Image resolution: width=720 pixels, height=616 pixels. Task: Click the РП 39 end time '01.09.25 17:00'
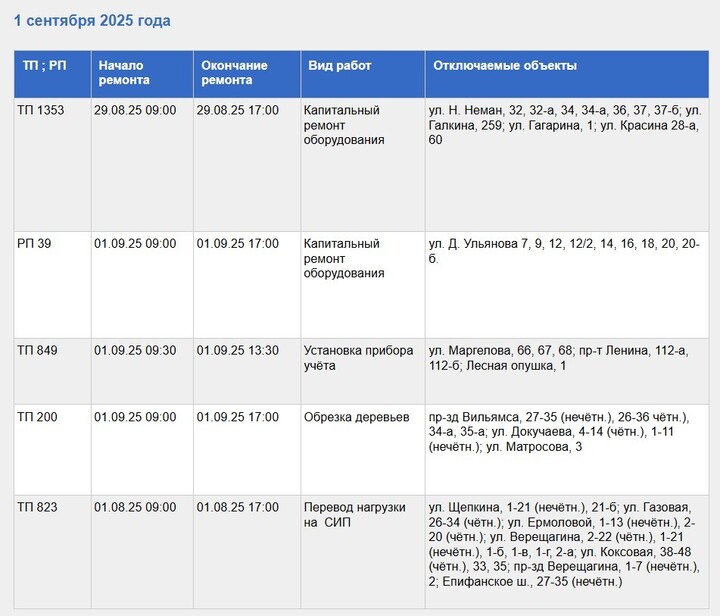pos(247,285)
